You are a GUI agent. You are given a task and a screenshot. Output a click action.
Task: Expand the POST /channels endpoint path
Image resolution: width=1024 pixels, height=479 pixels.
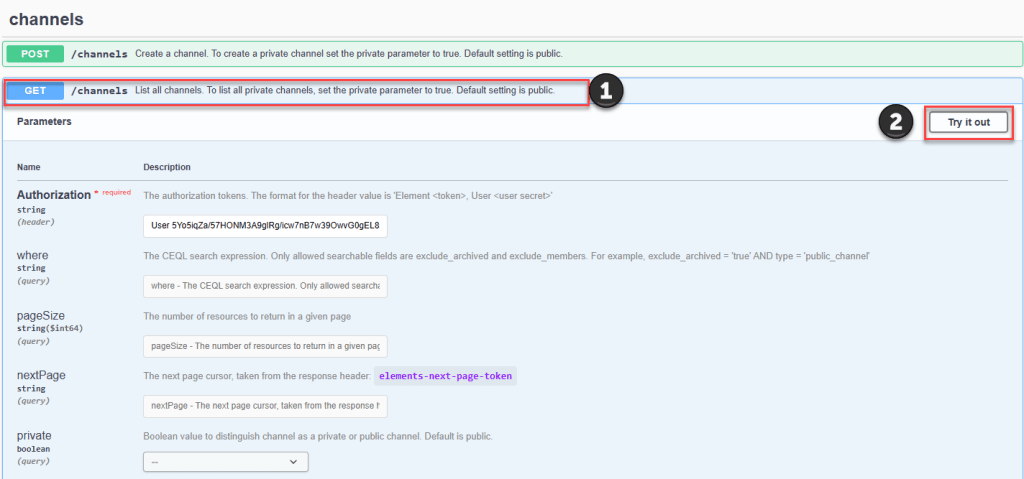(99, 53)
